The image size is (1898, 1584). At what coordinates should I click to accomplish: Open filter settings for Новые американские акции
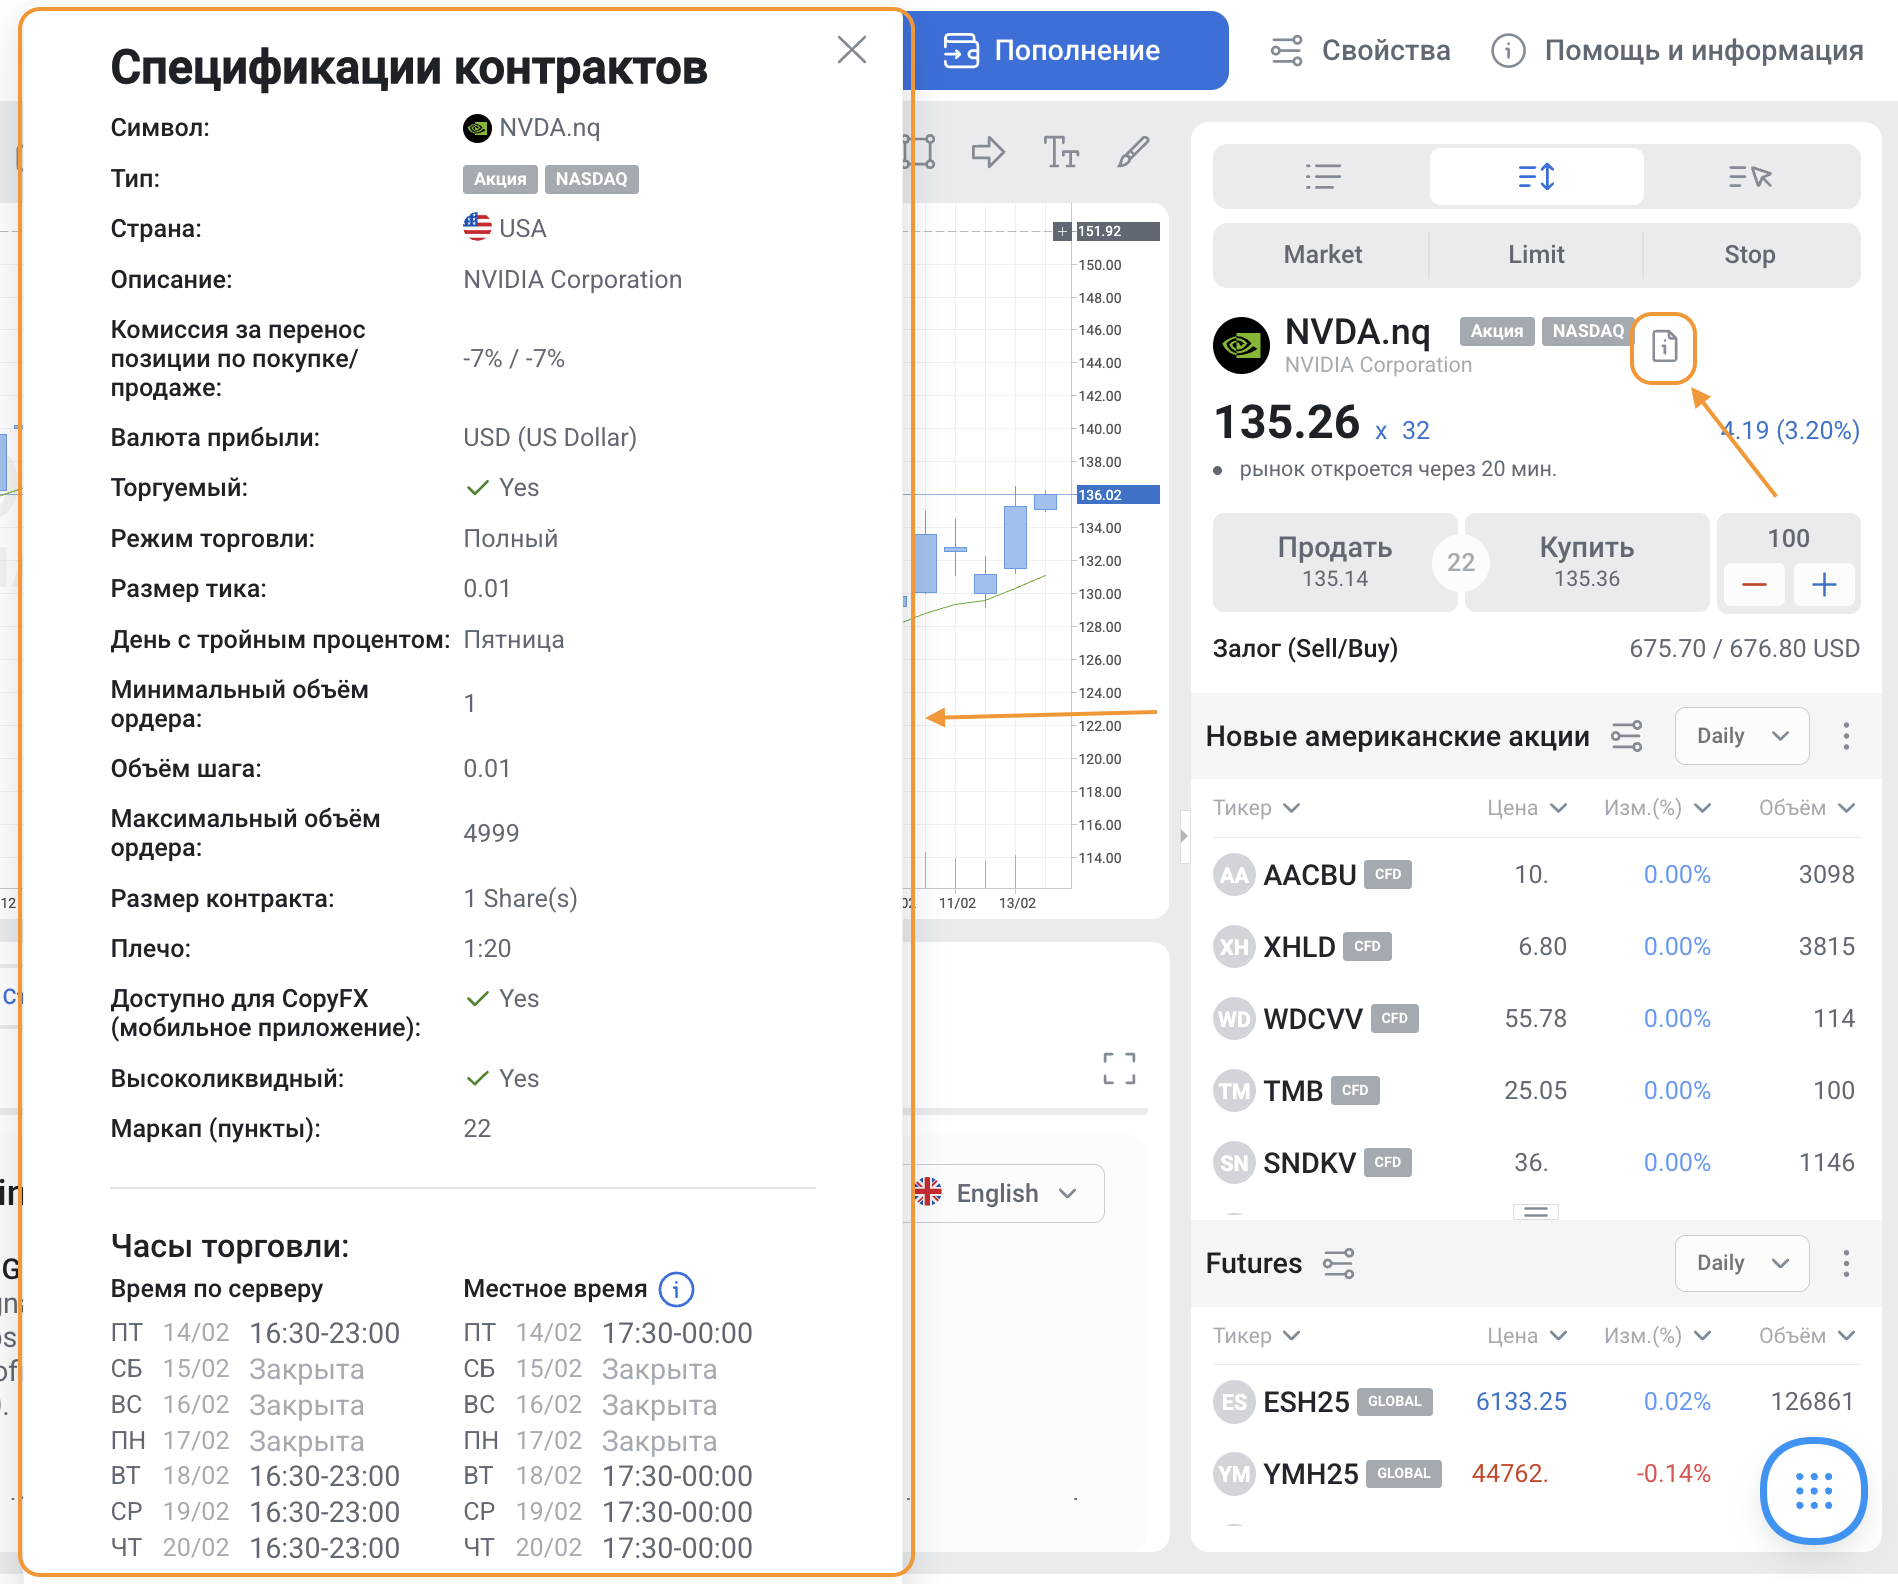[1626, 736]
